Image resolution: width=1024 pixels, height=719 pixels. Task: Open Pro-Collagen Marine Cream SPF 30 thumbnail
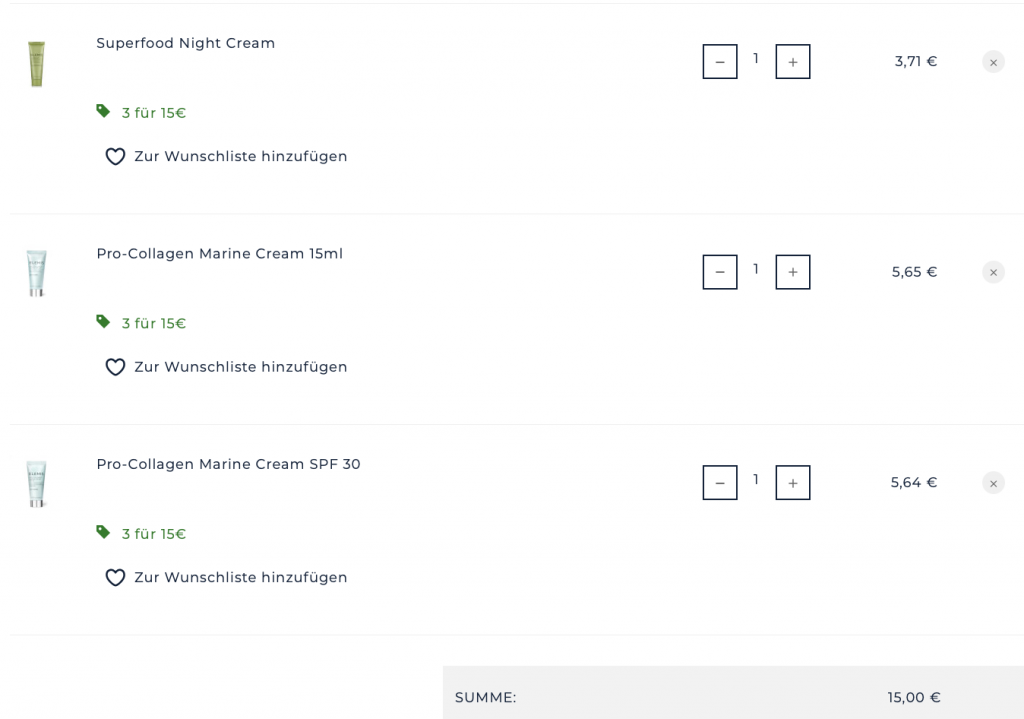(x=37, y=484)
